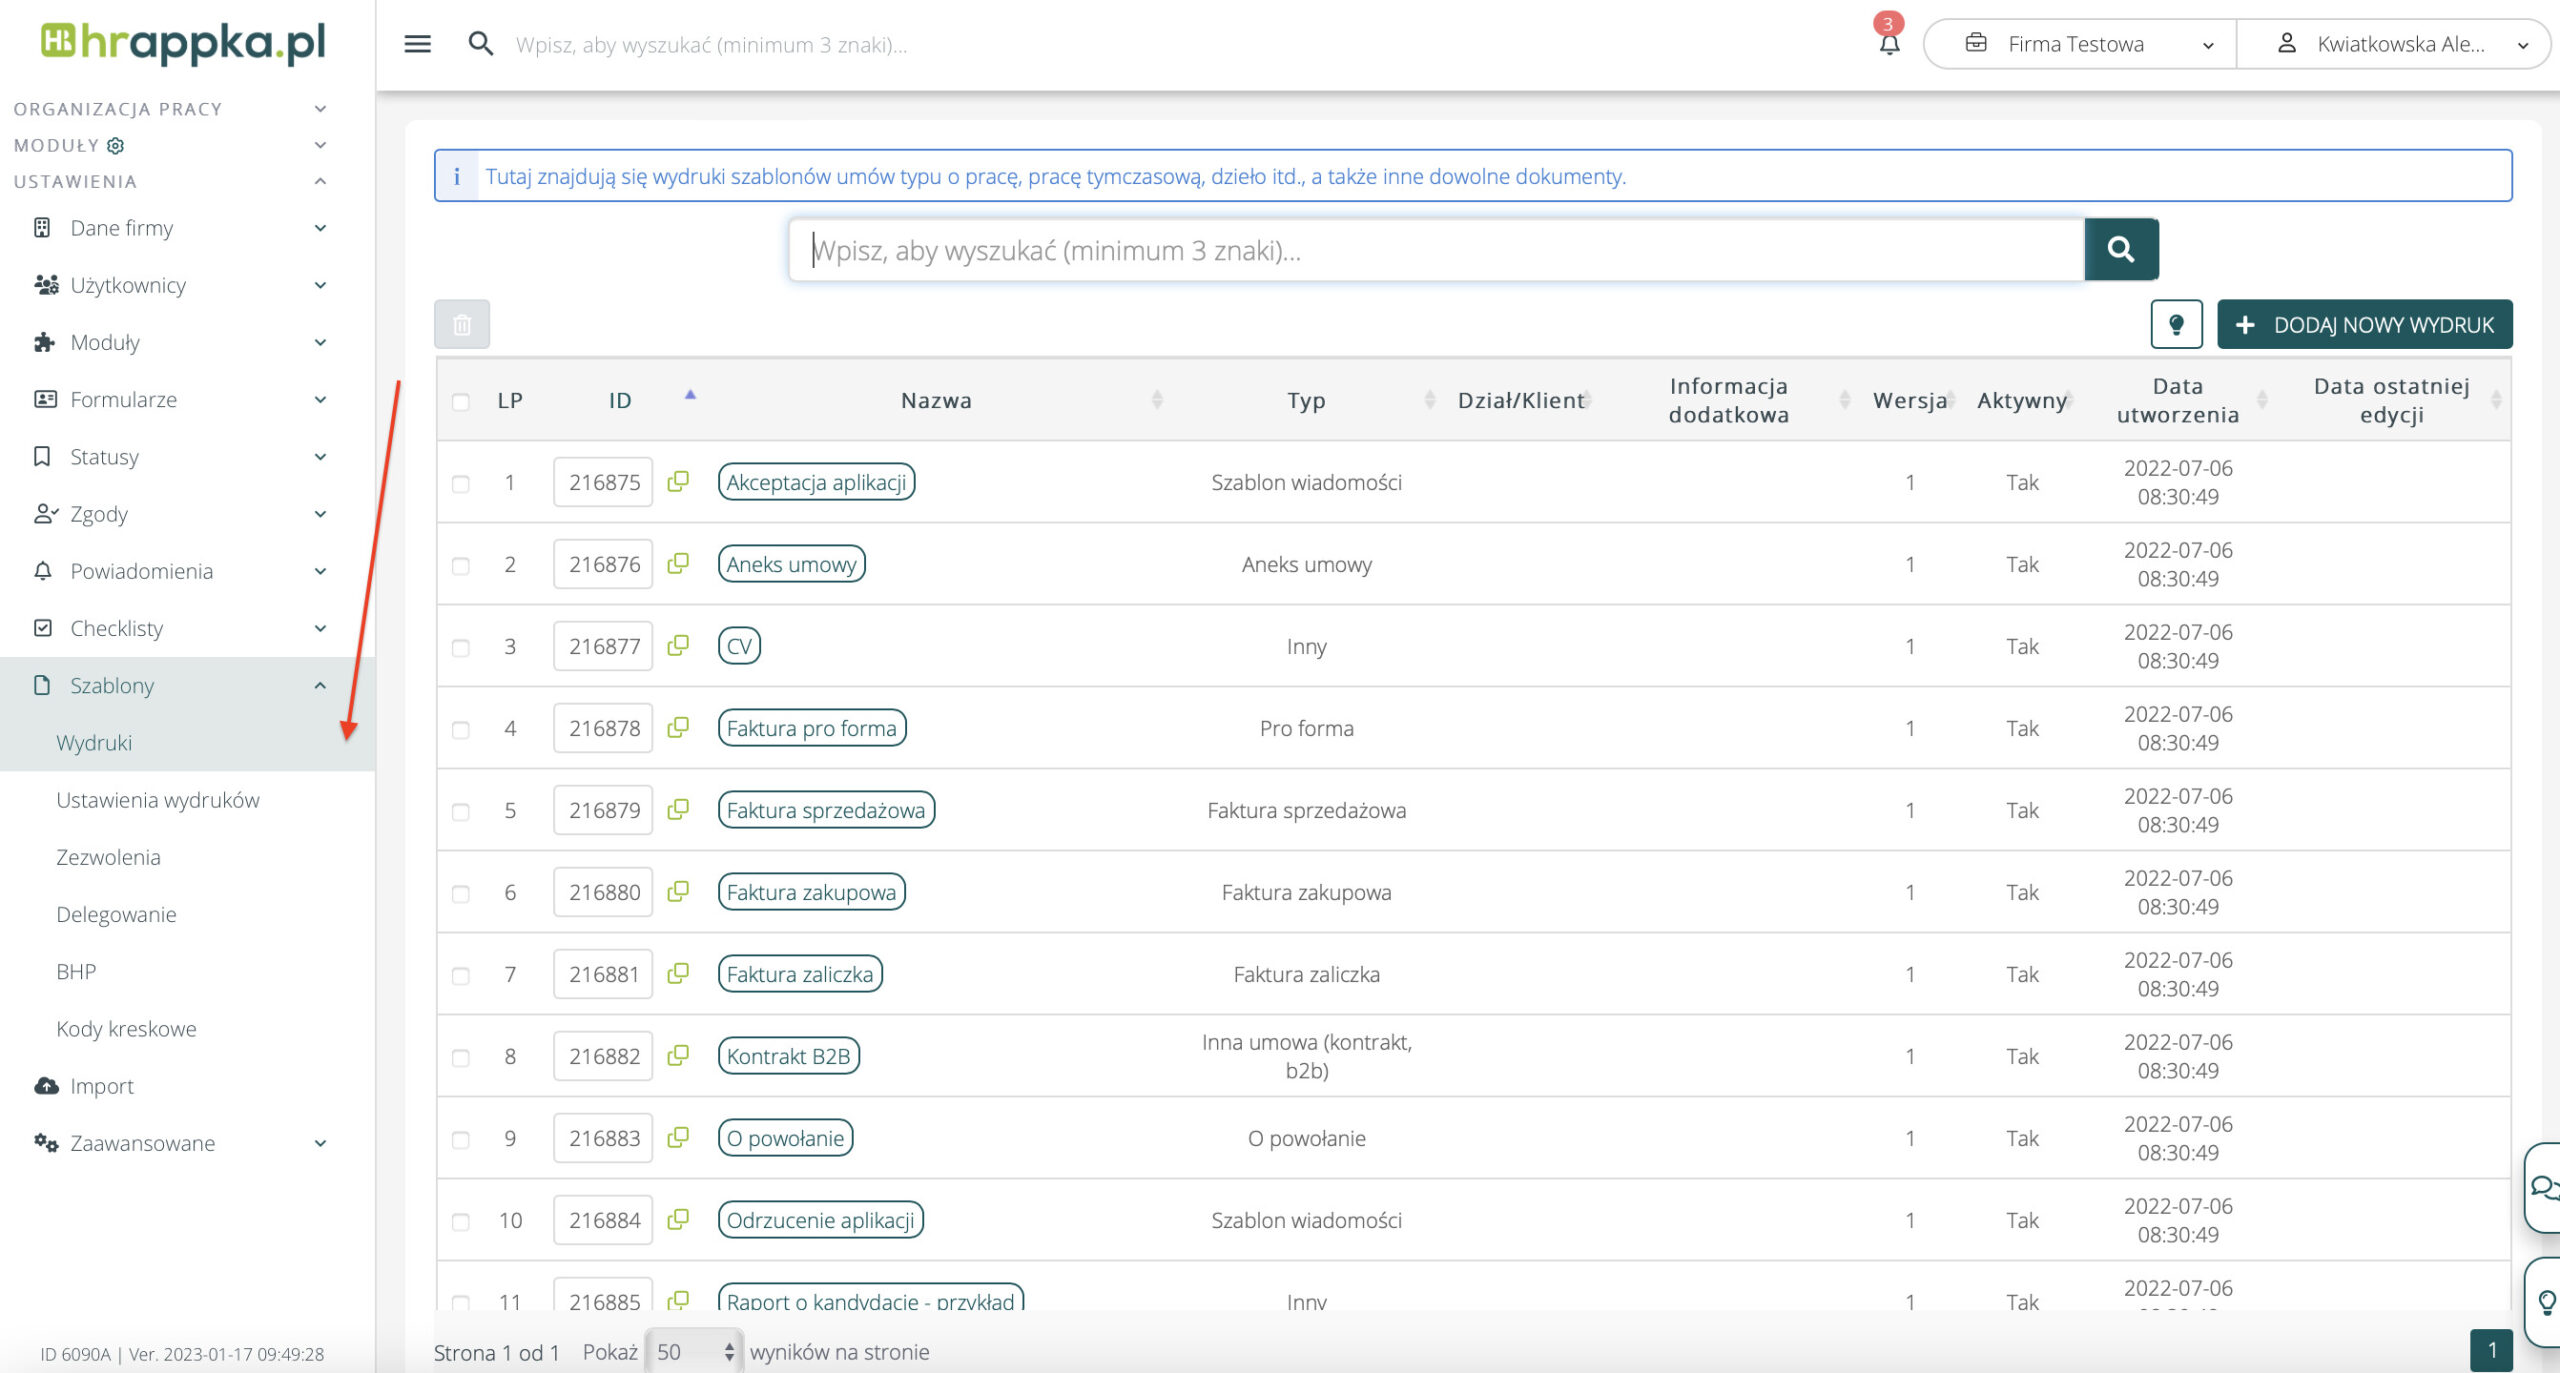The image size is (2560, 1373).
Task: Check the select-all header checkbox
Action: point(460,402)
